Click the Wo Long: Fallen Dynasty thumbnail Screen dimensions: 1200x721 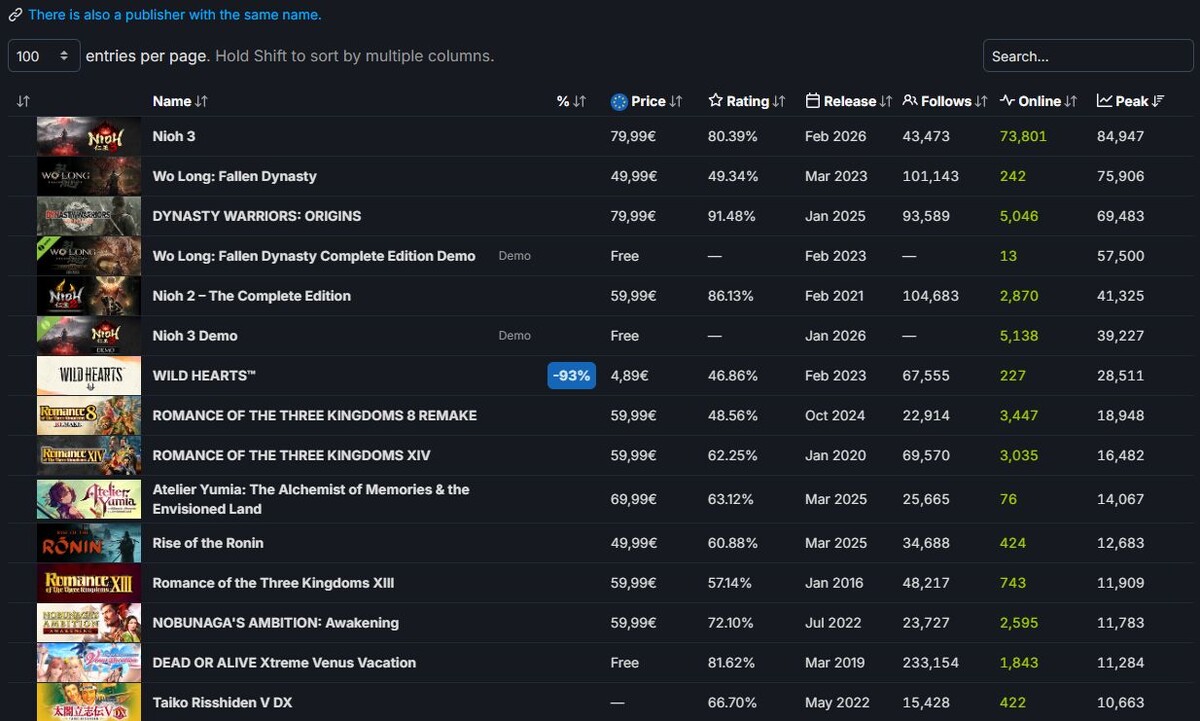[88, 176]
